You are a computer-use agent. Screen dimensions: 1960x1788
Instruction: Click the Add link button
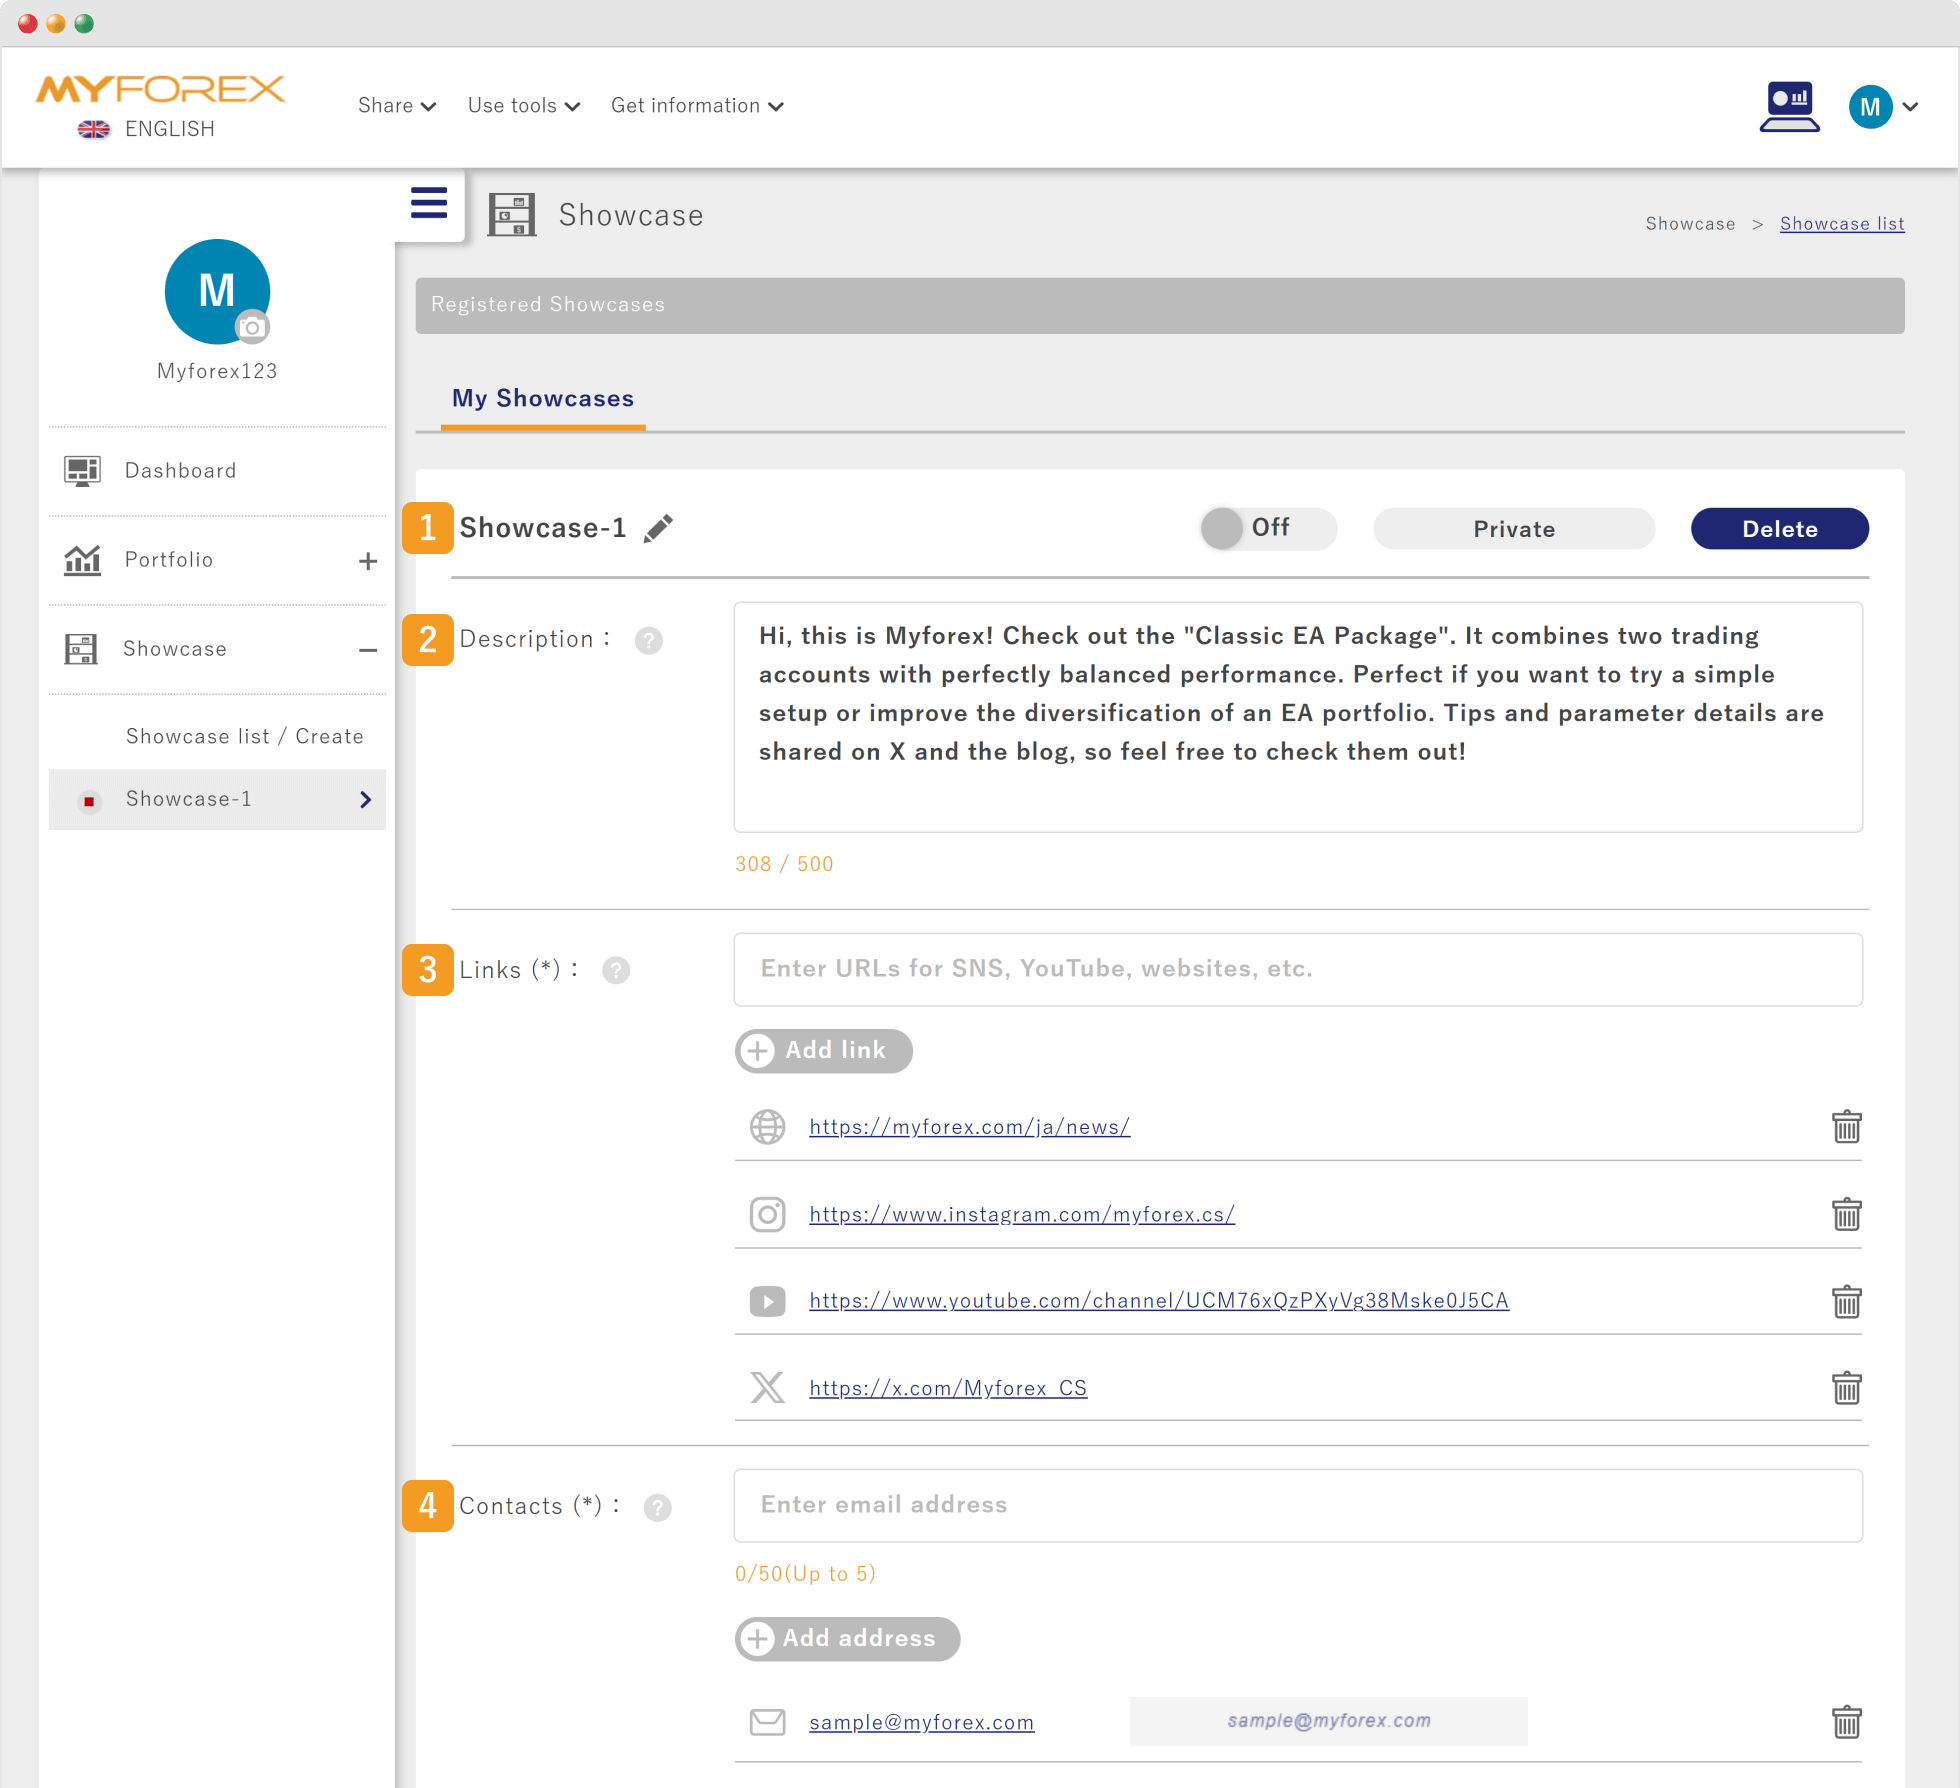pyautogui.click(x=823, y=1050)
